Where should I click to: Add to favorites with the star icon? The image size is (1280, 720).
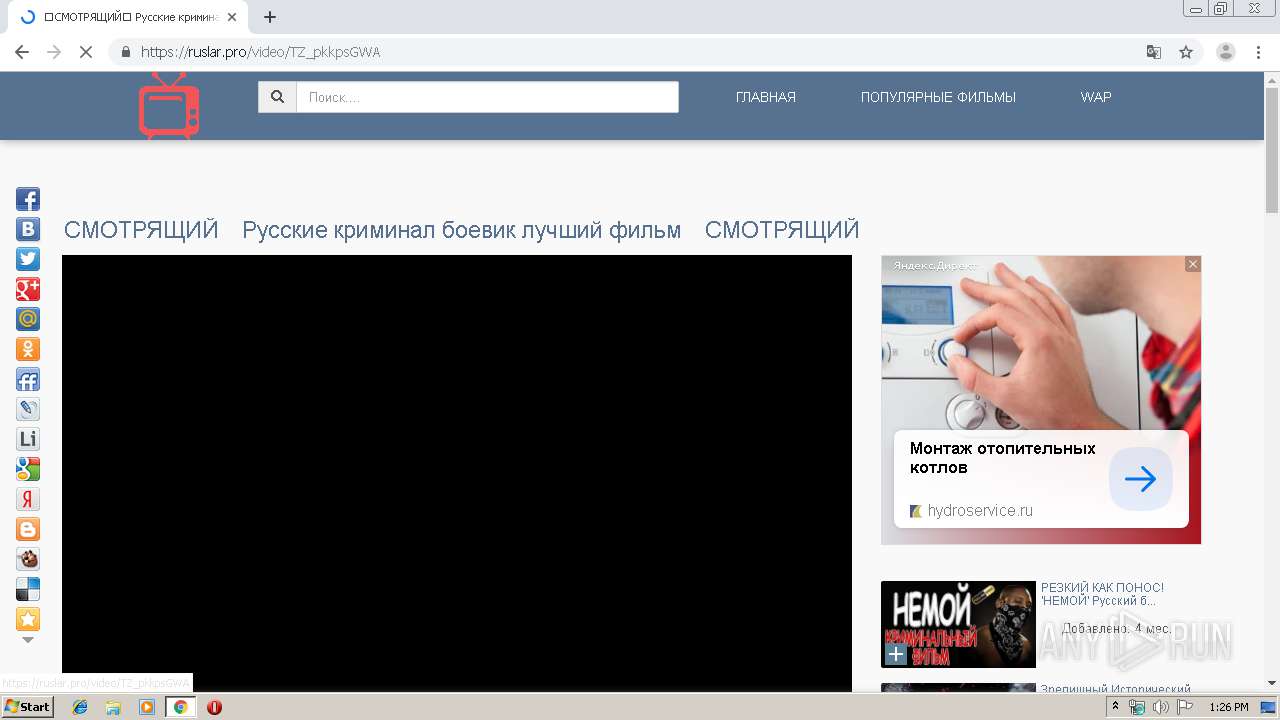(28, 619)
